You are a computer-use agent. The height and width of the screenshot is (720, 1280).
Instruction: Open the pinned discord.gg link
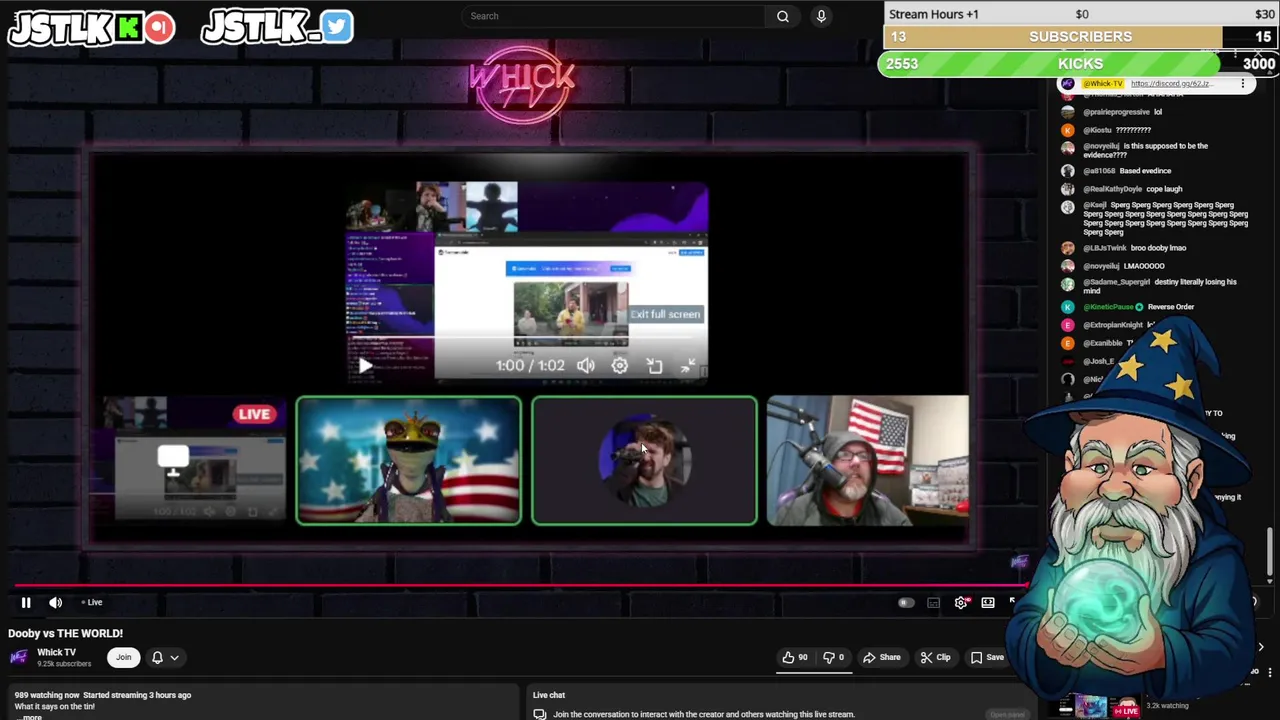pyautogui.click(x=1172, y=84)
